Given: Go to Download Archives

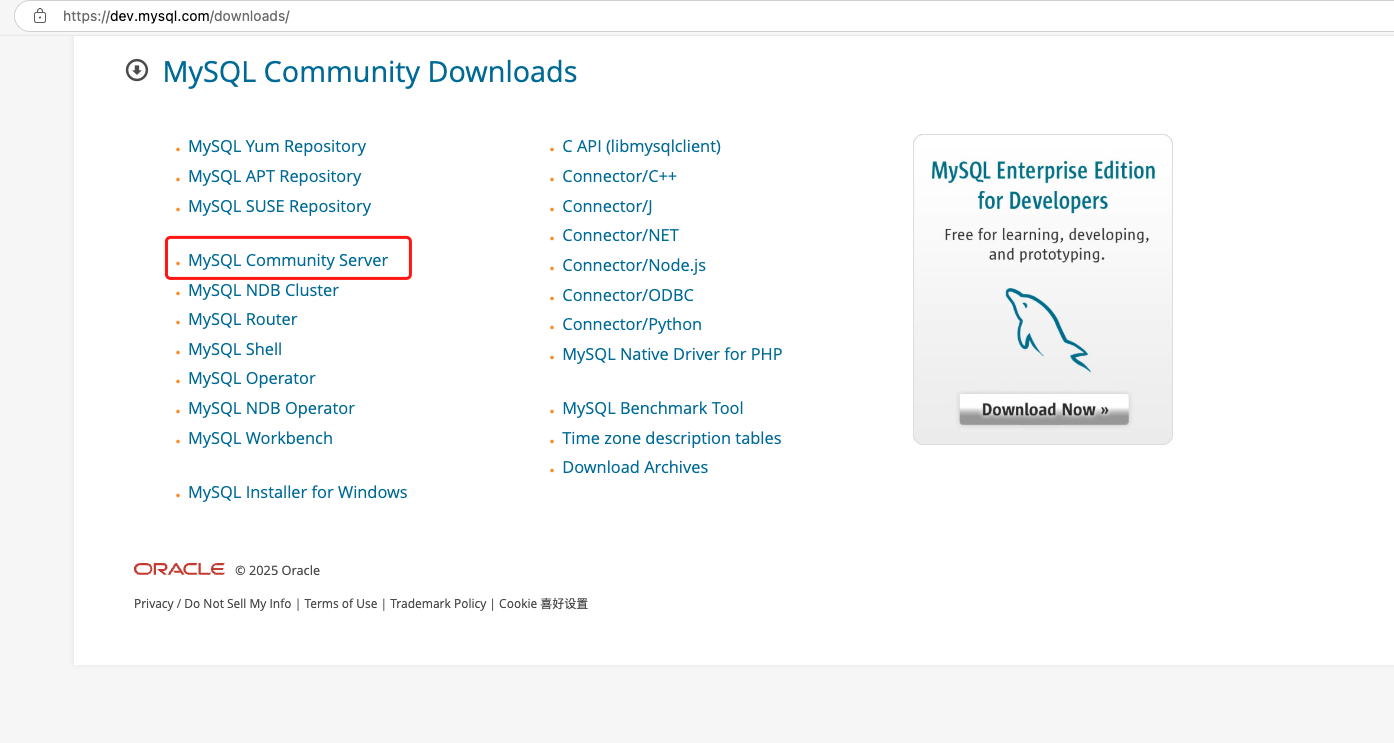Looking at the screenshot, I should 635,467.
